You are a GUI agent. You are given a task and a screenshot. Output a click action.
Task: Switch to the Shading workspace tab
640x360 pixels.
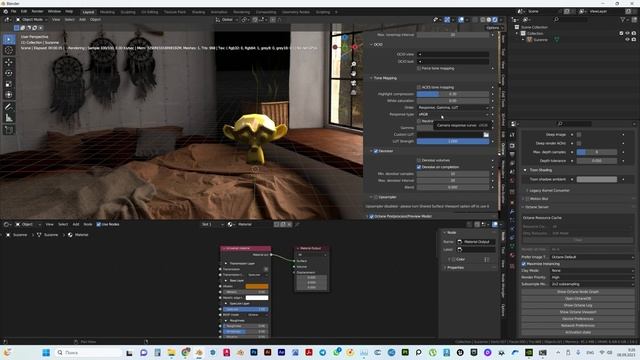(198, 12)
